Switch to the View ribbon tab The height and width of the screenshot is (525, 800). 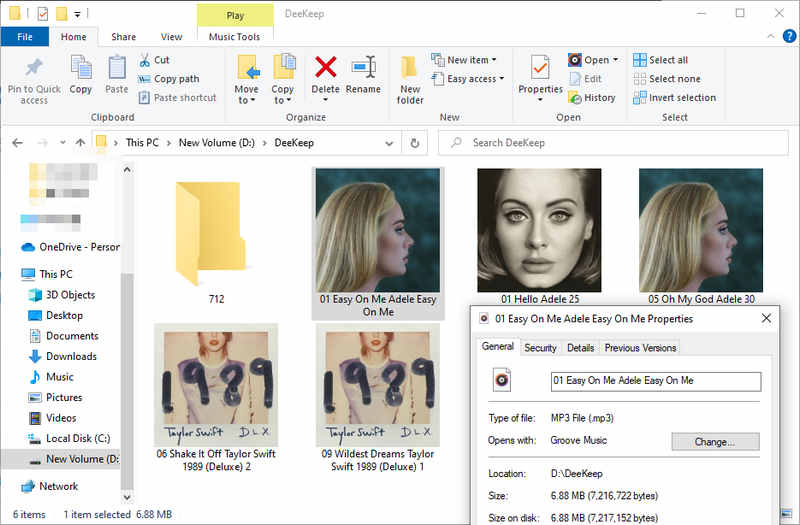coord(171,37)
